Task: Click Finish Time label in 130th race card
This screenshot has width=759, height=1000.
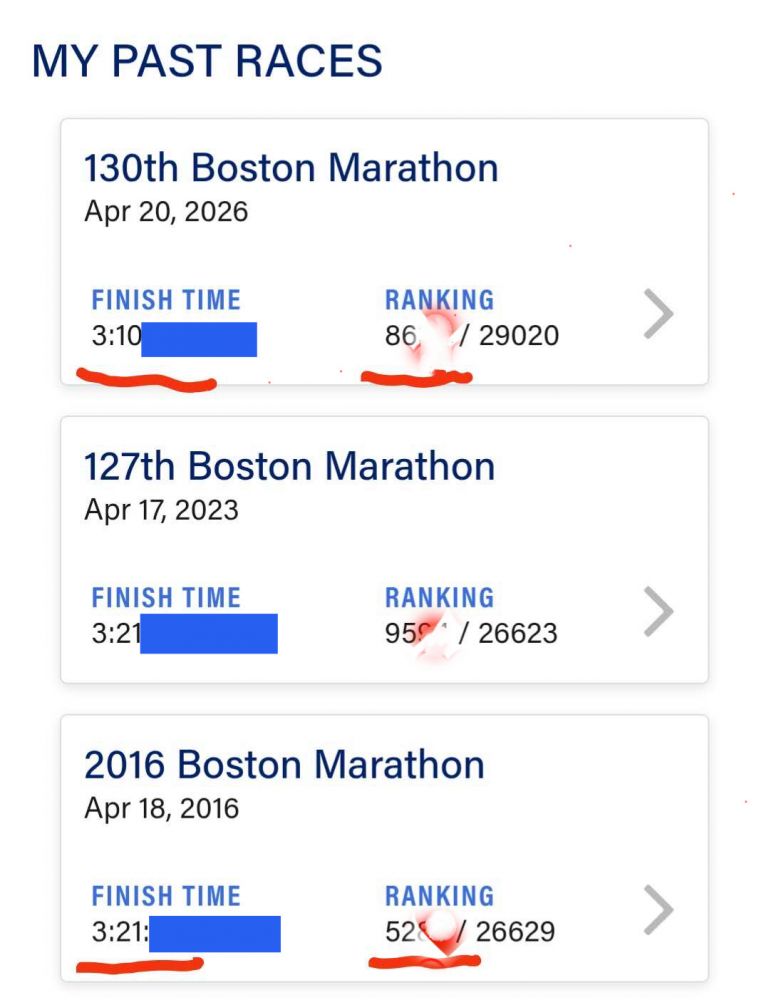Action: pos(166,300)
